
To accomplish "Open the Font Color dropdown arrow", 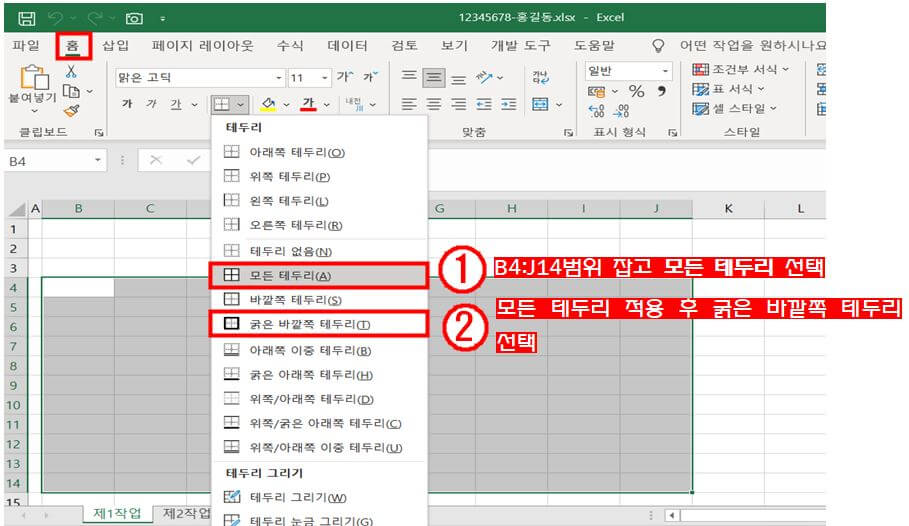I will coord(326,105).
